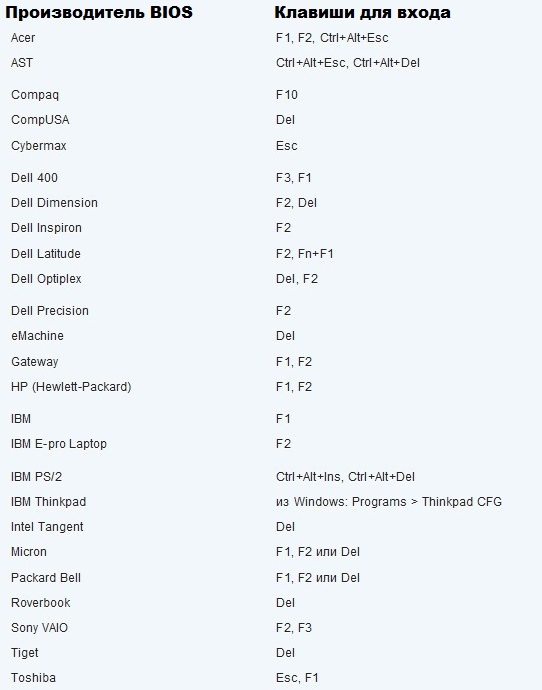The image size is (542, 690).
Task: Click the 'Клавиши для входа' column header
Action: click(x=363, y=13)
